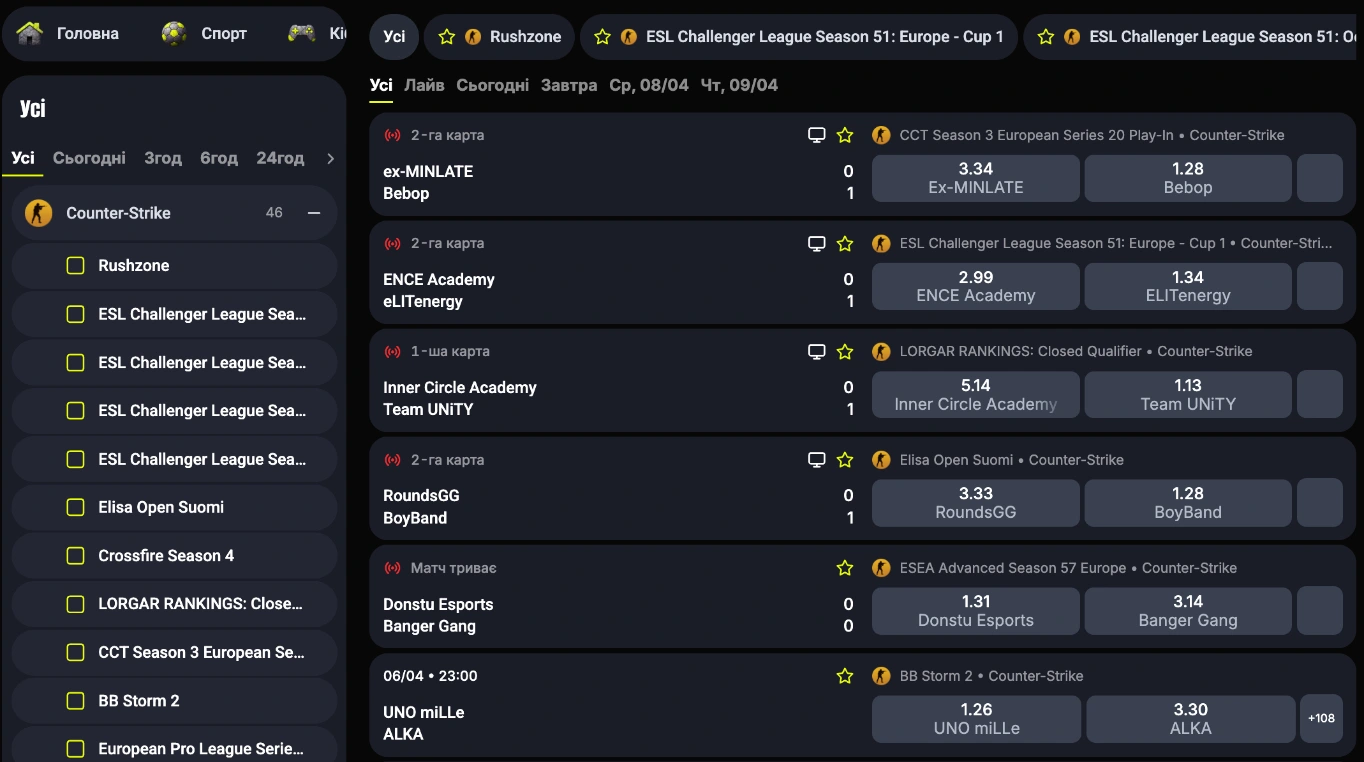The width and height of the screenshot is (1364, 762).
Task: Tick the Elisa Open Suomi checkbox
Action: tap(75, 508)
